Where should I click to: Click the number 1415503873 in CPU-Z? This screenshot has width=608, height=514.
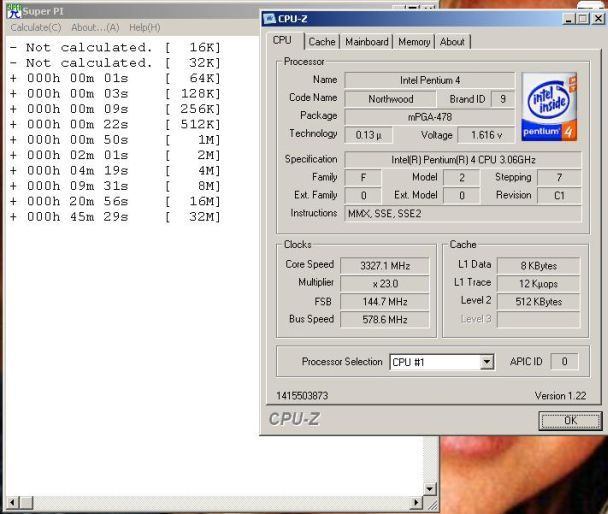pyautogui.click(x=302, y=396)
